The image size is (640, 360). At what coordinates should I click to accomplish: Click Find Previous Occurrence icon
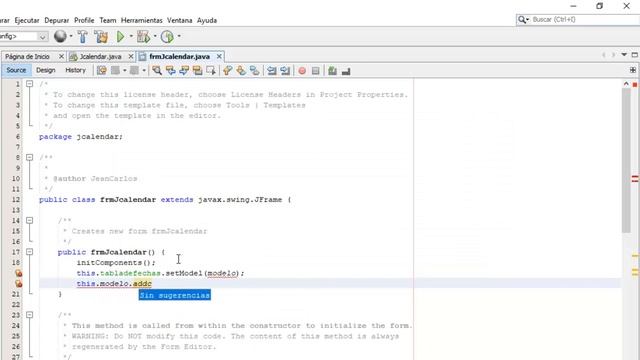(171, 71)
